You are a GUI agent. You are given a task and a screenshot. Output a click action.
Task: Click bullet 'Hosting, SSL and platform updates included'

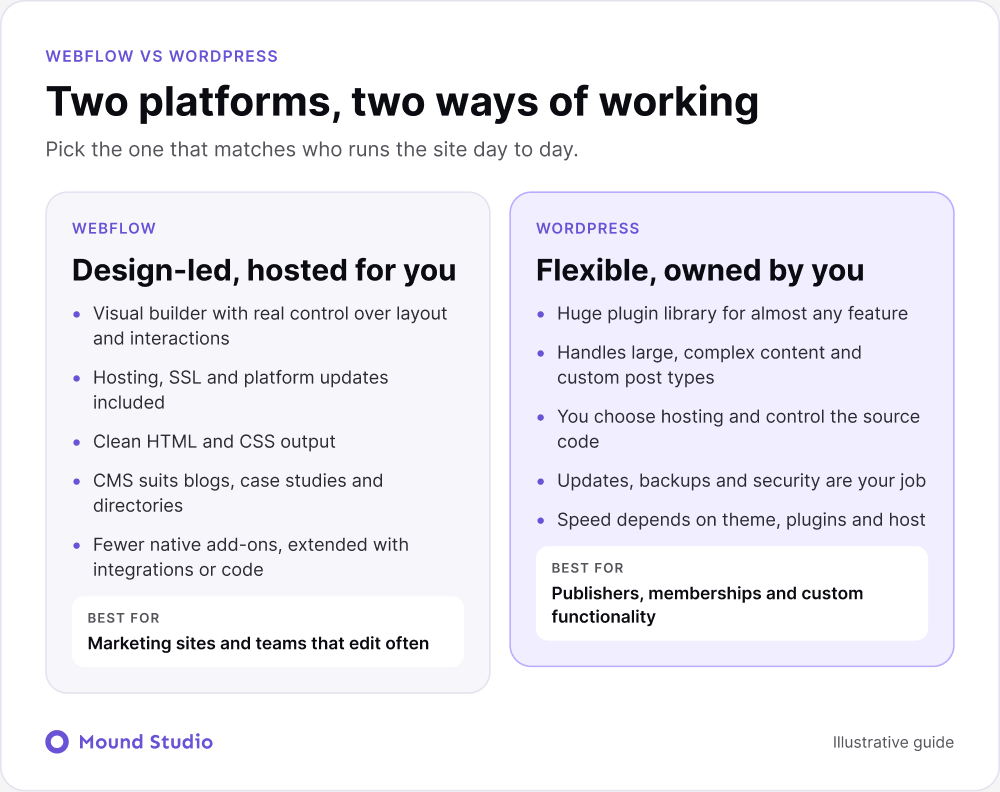(x=240, y=390)
